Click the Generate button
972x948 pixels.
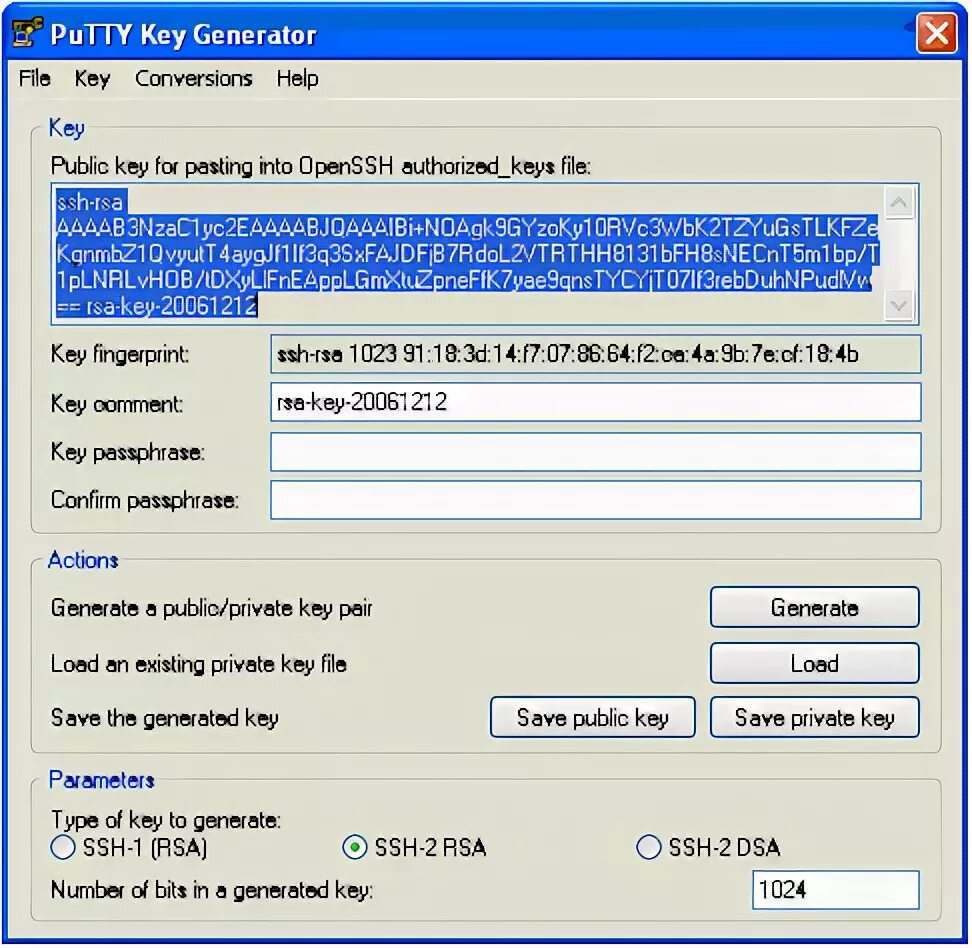[815, 608]
